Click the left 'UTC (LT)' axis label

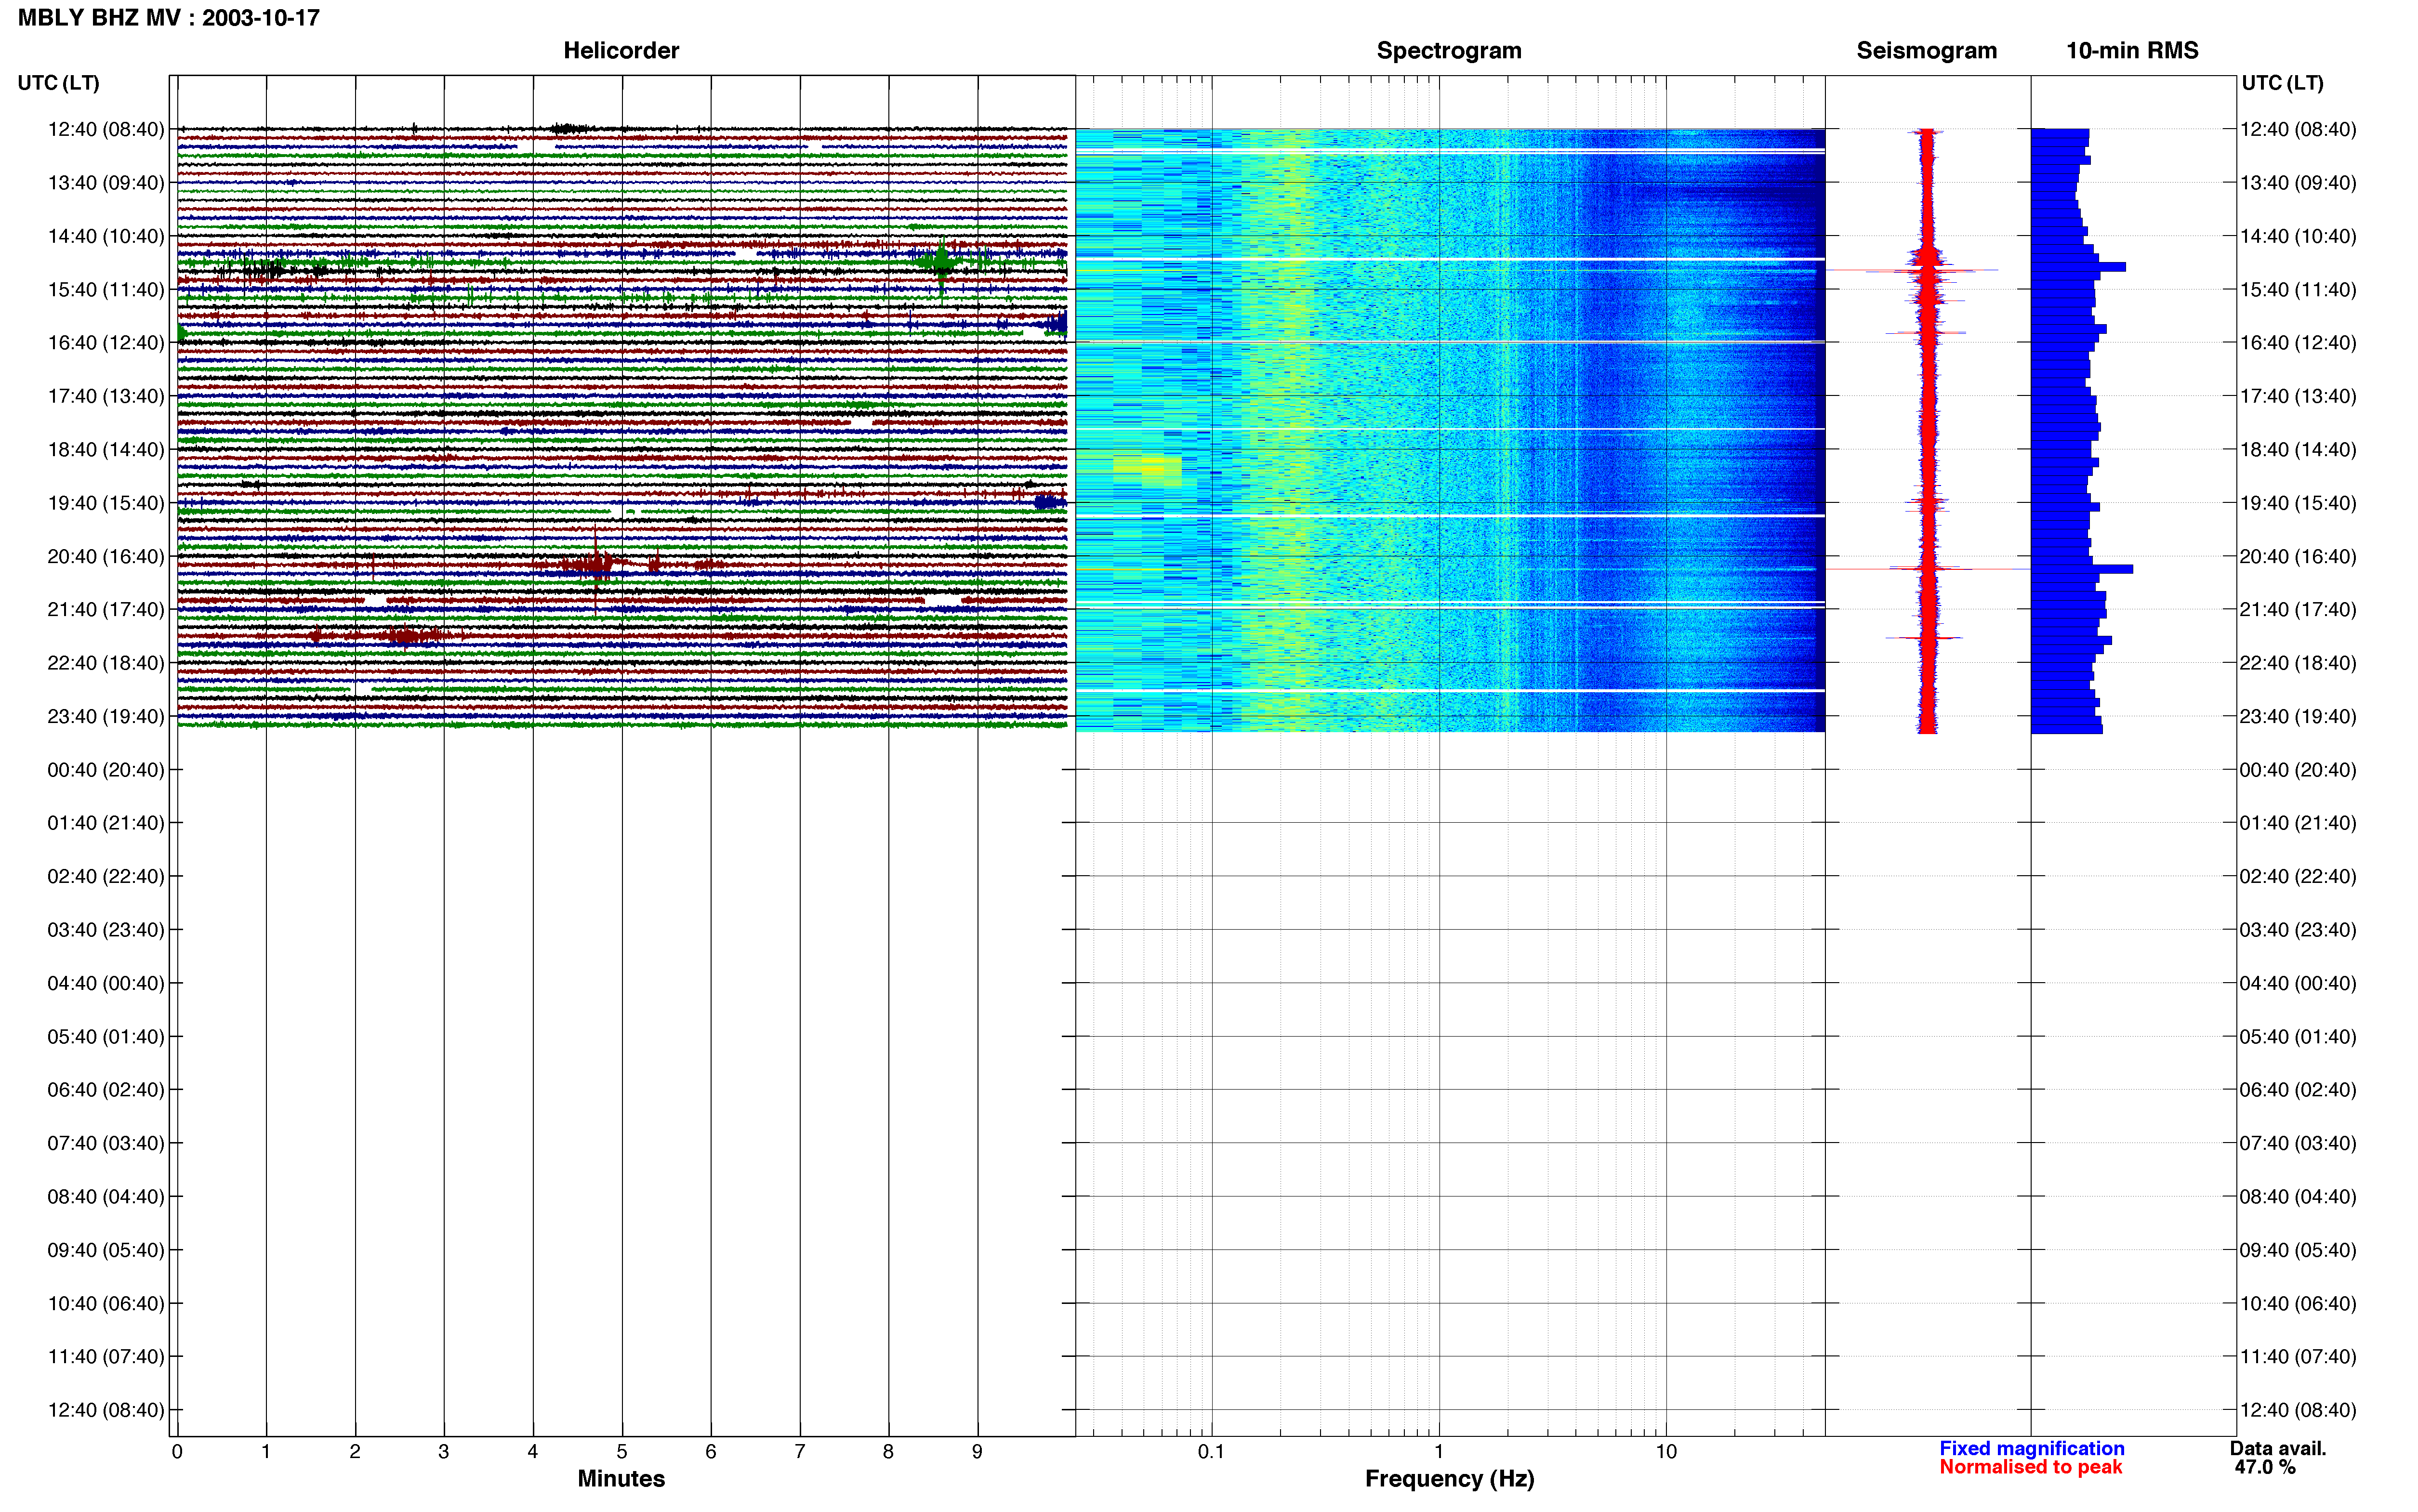pos(59,83)
